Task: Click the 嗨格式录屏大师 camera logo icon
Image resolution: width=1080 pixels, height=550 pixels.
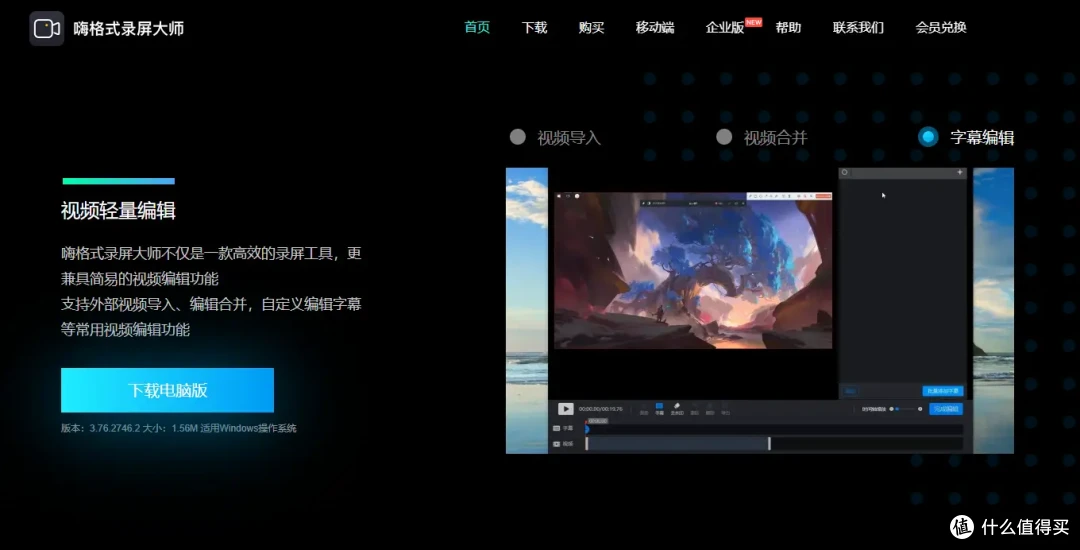Action: click(x=47, y=28)
